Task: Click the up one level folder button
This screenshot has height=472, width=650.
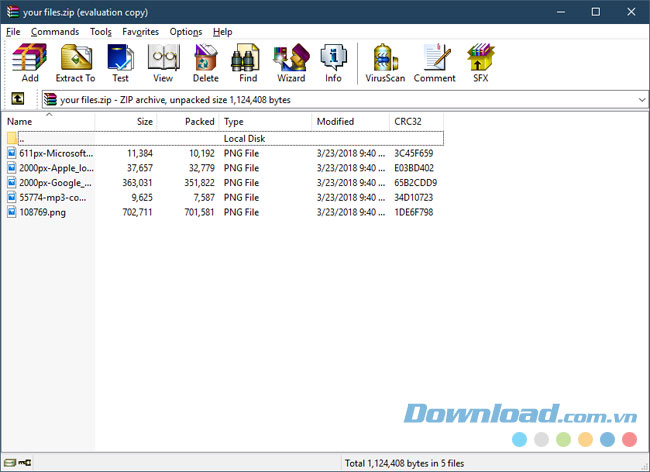Action: point(17,99)
